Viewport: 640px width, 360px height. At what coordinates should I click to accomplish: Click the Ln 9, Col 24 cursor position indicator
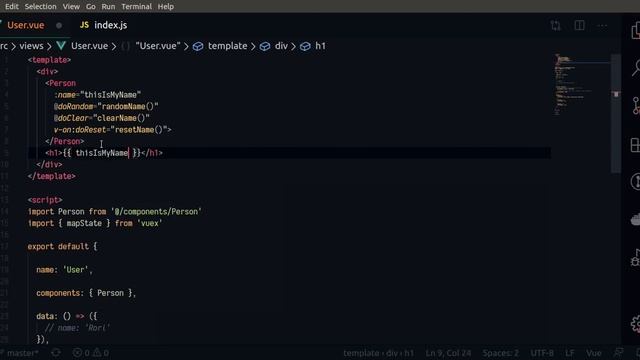tap(448, 353)
